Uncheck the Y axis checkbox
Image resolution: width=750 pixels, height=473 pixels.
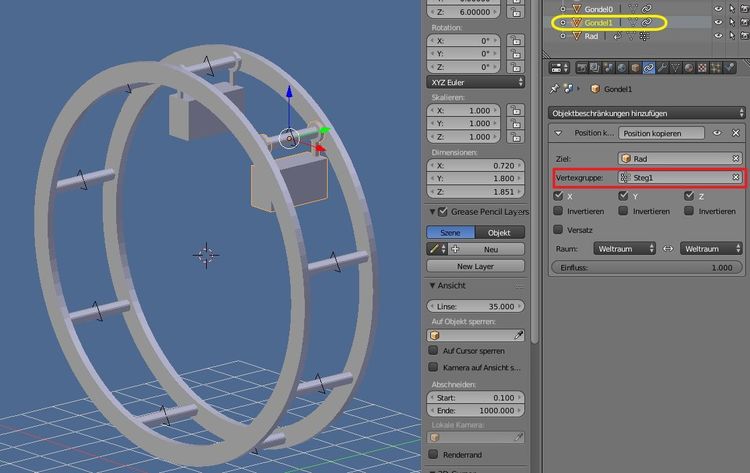click(623, 196)
